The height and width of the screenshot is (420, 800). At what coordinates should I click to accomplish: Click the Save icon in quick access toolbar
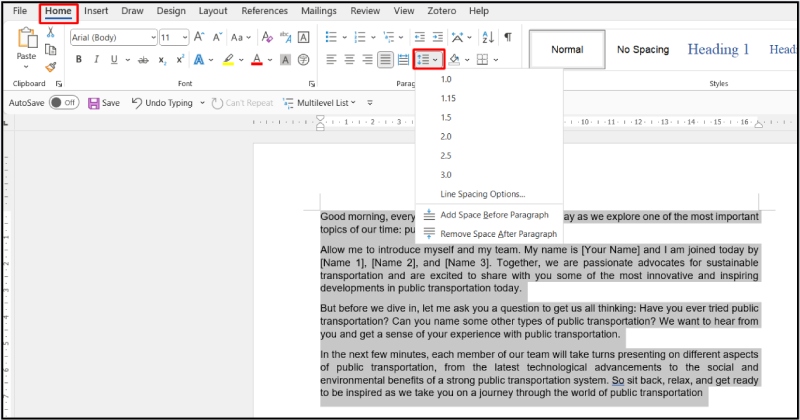click(x=103, y=102)
